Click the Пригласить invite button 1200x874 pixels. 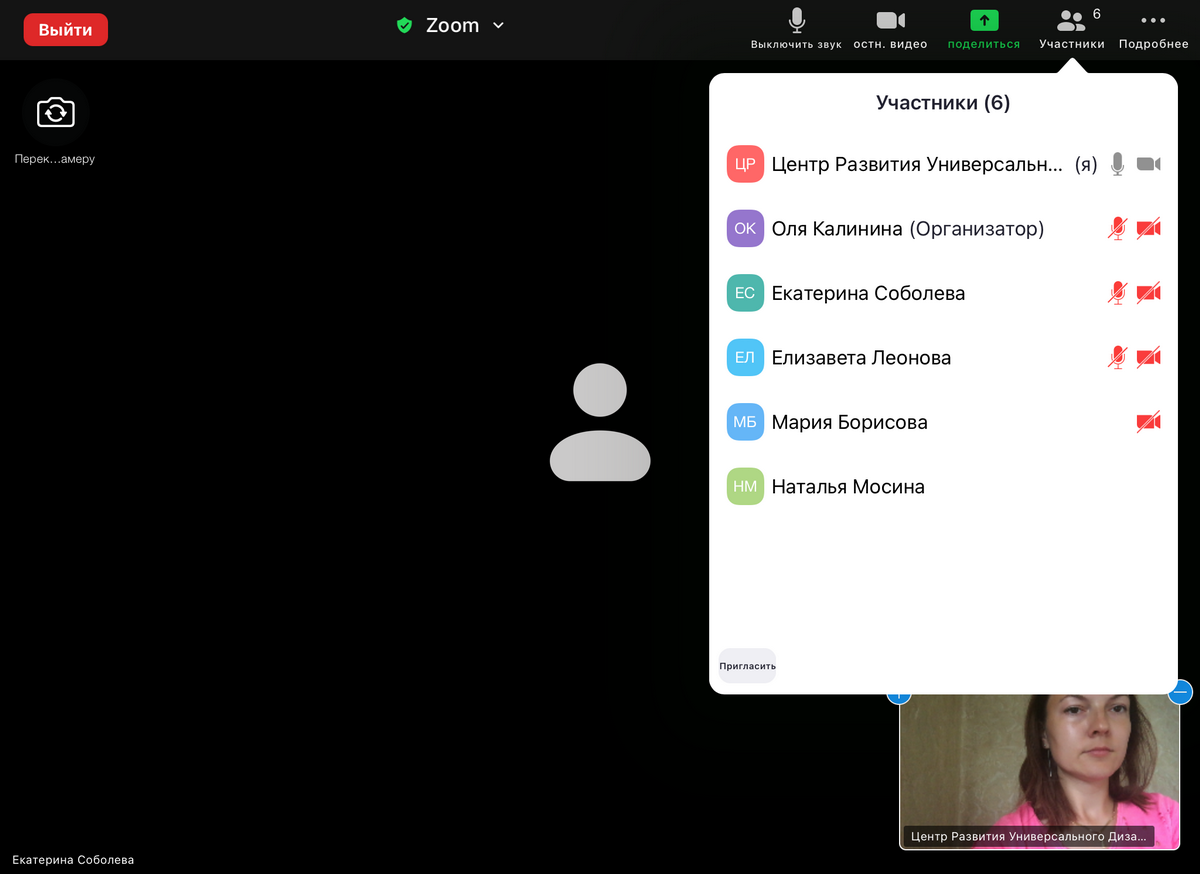(747, 666)
